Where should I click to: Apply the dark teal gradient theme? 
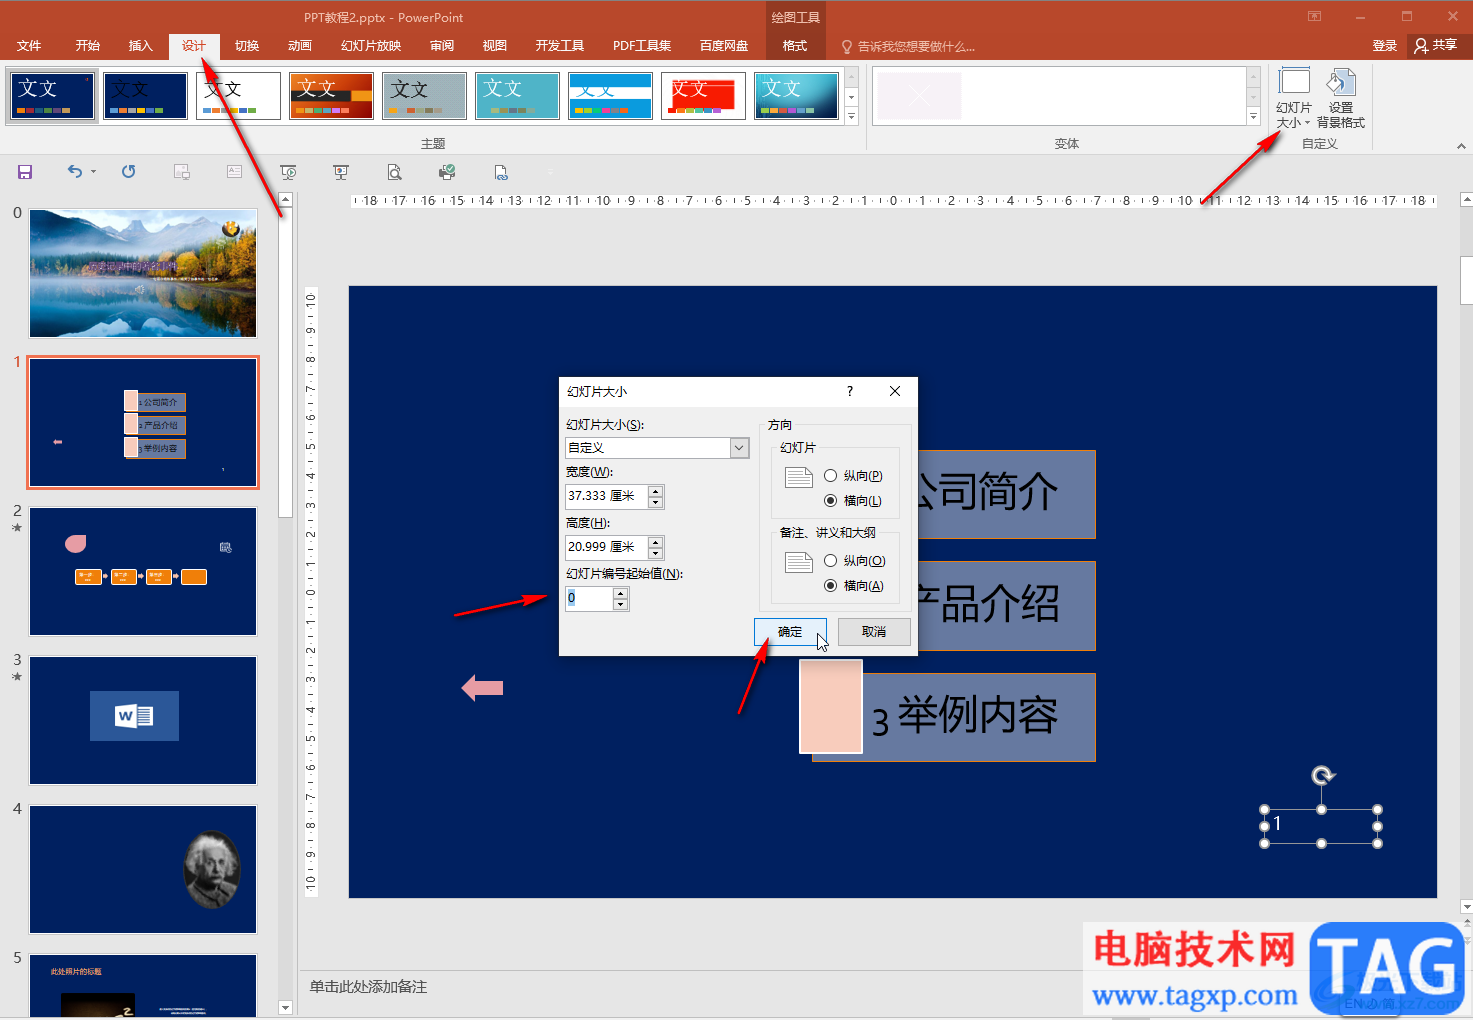(x=796, y=96)
